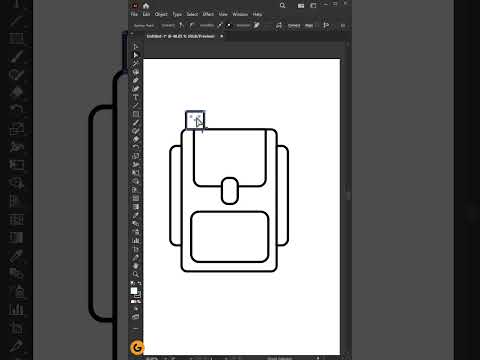Open the View menu

coord(223,14)
